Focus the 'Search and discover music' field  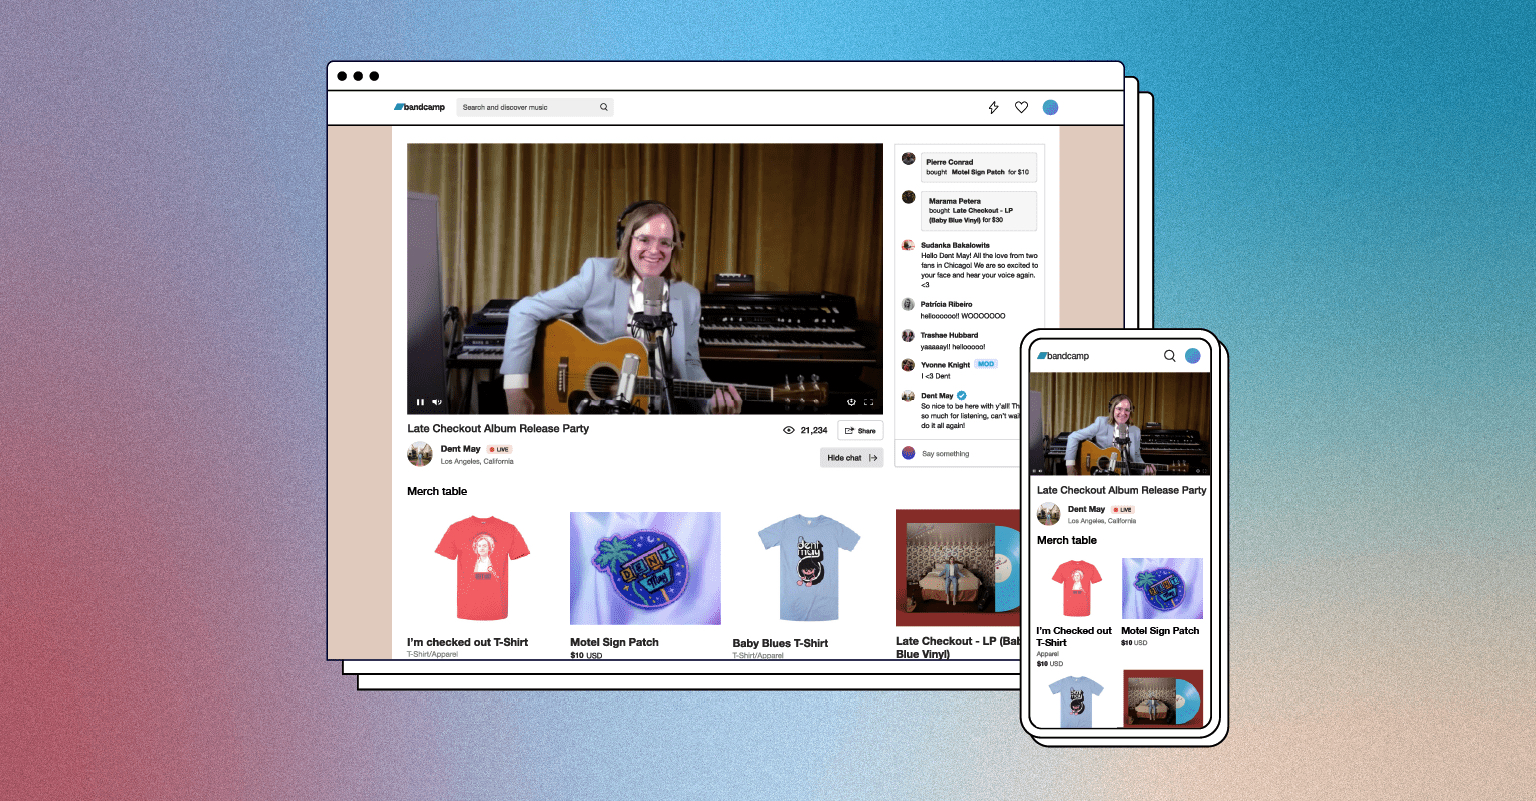[525, 107]
